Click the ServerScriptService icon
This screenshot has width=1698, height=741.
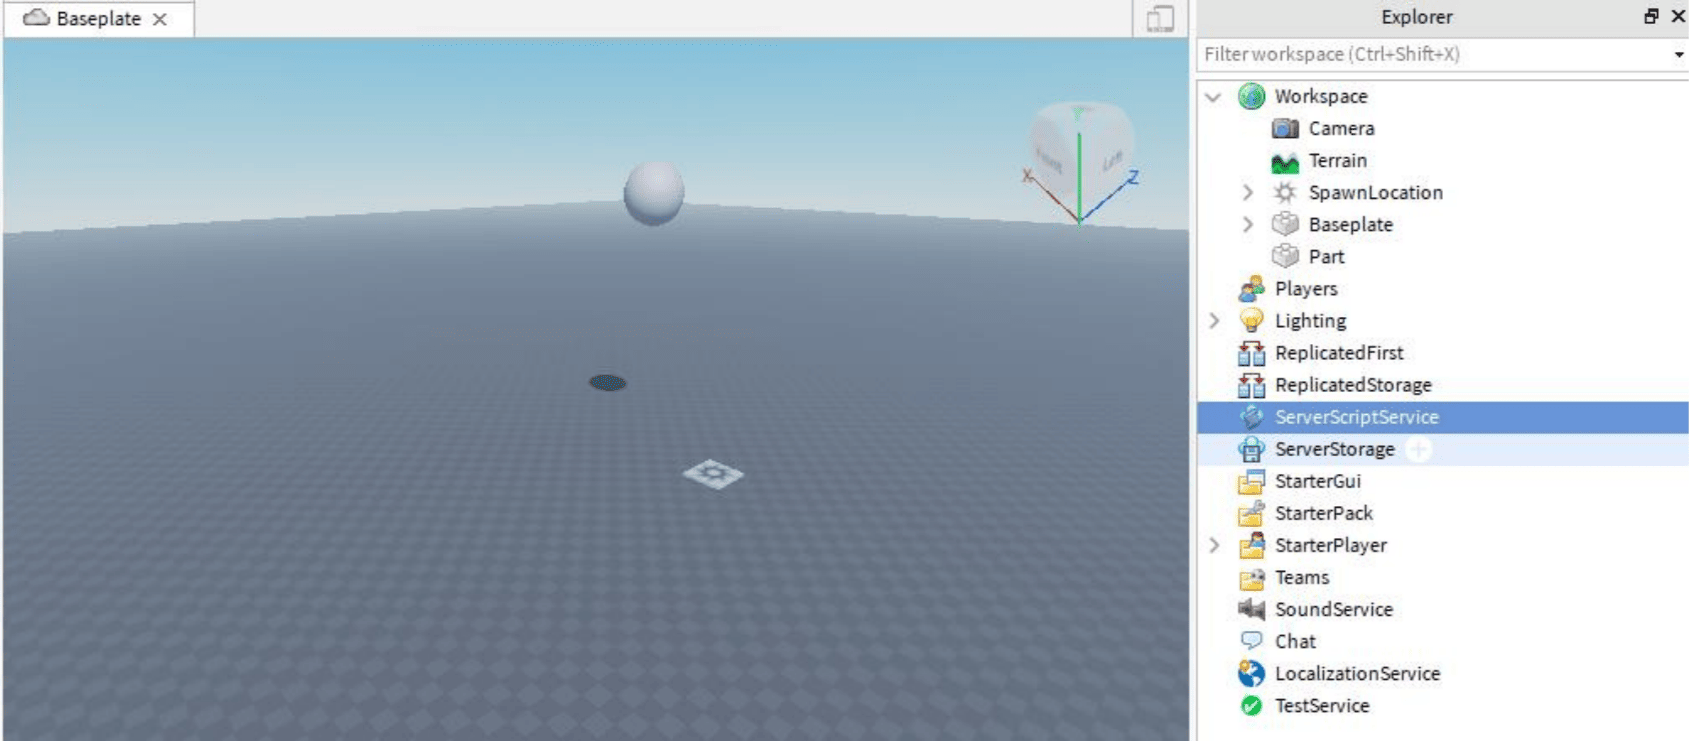pos(1251,417)
